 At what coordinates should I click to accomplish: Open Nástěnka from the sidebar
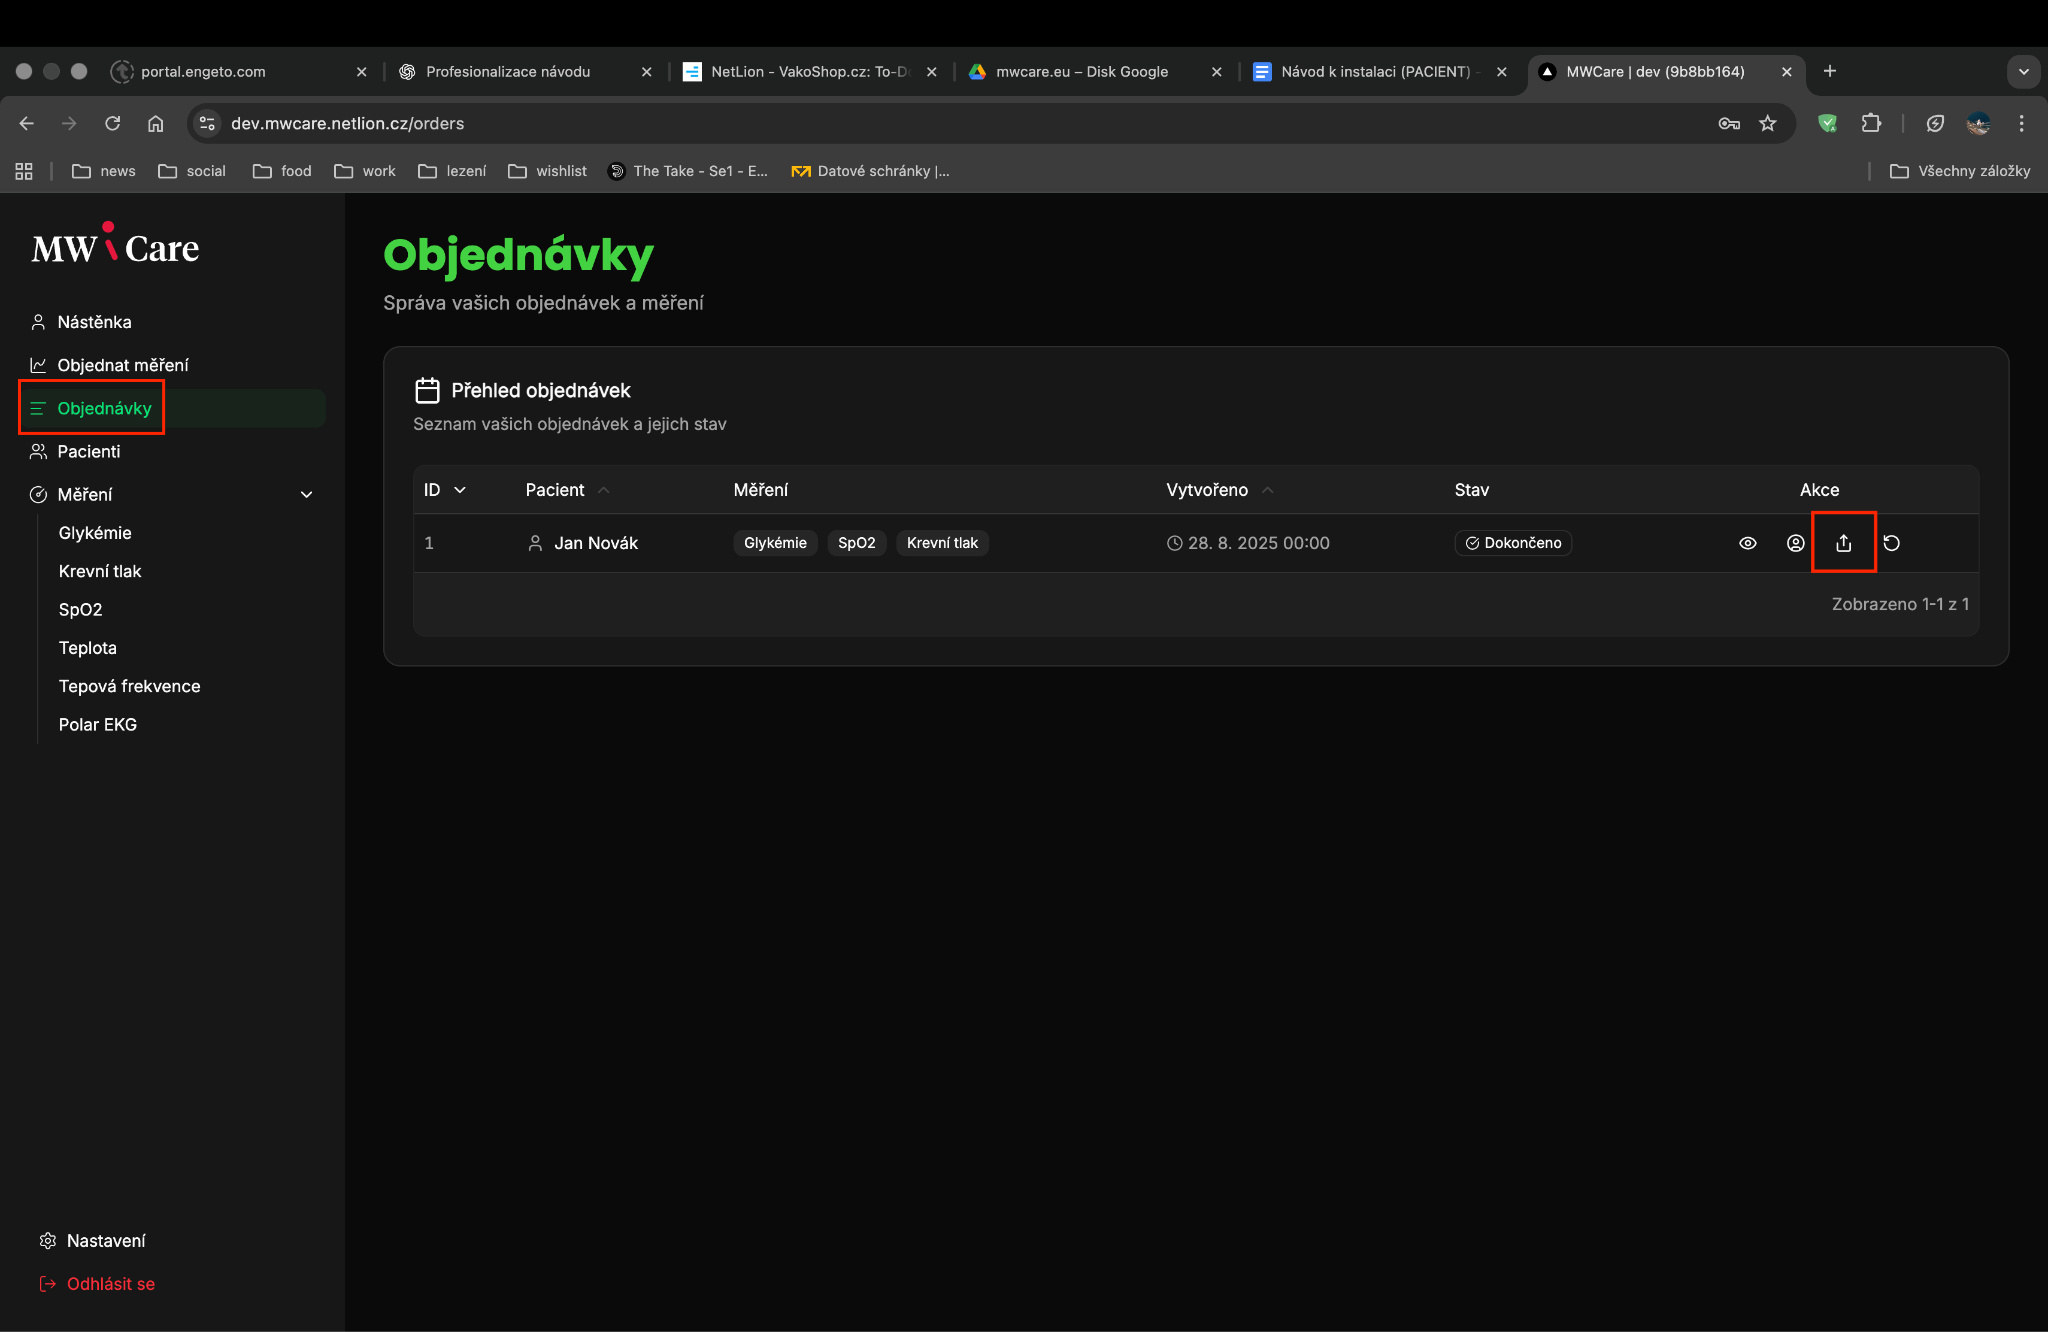(94, 322)
